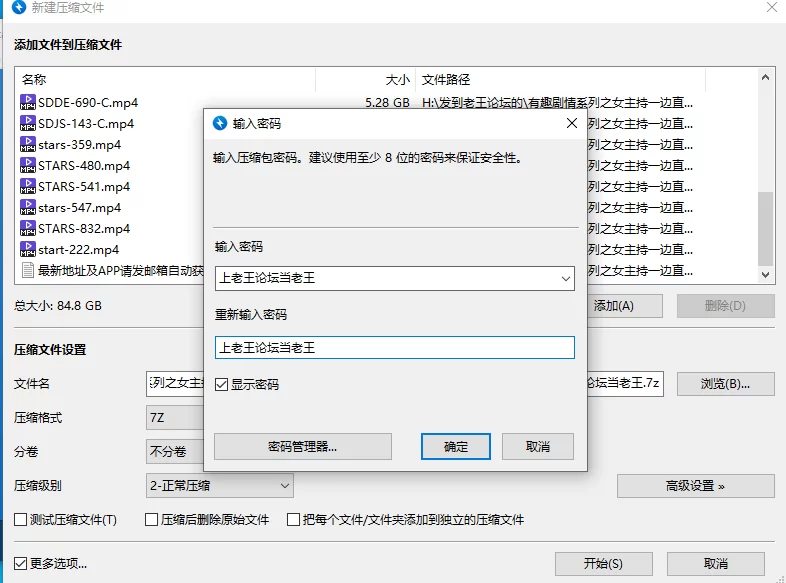This screenshot has width=786, height=583.
Task: Select the file name SDJS-143-C.mp4
Action: pyautogui.click(x=86, y=123)
